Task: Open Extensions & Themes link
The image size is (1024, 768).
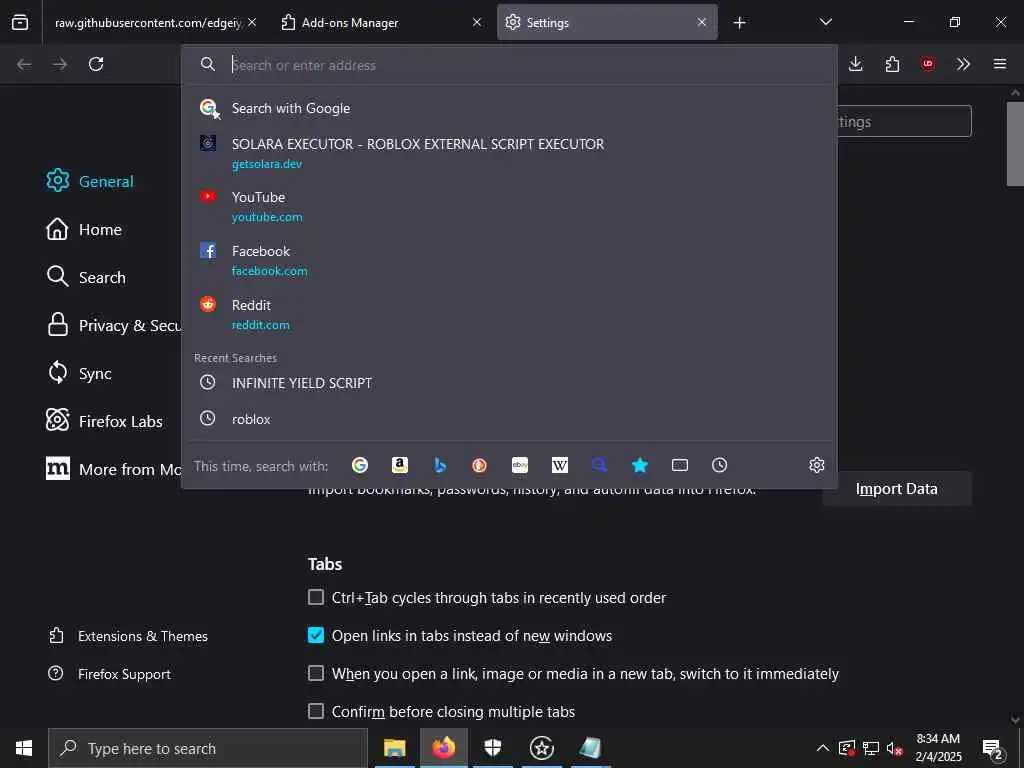Action: tap(128, 636)
